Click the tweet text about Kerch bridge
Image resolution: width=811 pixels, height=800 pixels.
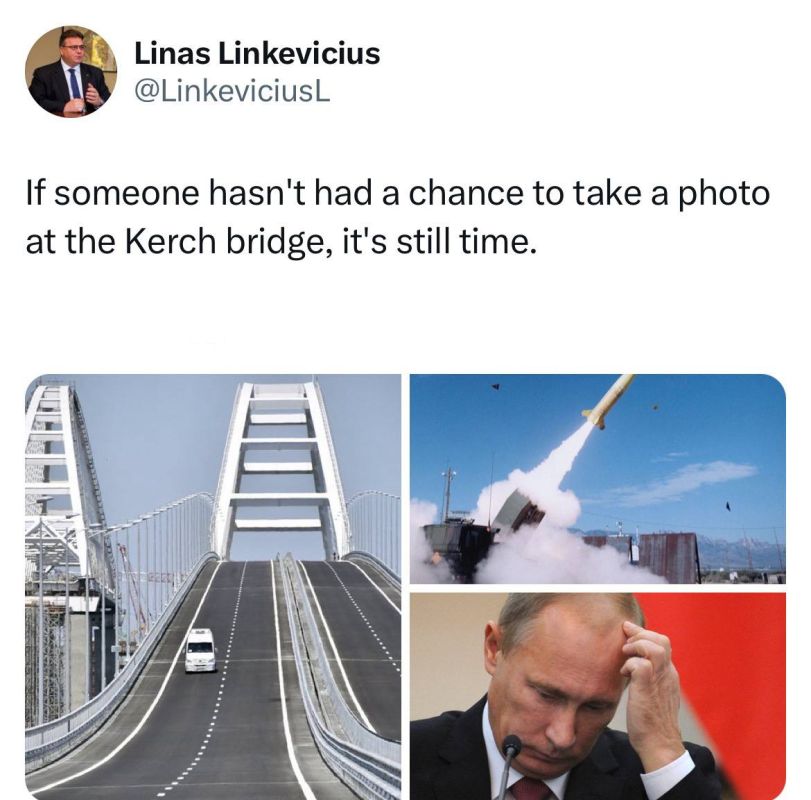[x=398, y=217]
